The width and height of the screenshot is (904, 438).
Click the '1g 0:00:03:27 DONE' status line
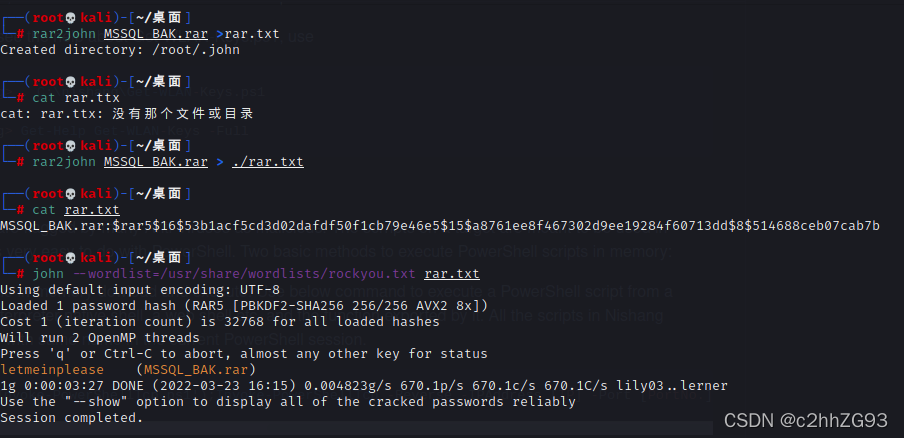(364, 386)
